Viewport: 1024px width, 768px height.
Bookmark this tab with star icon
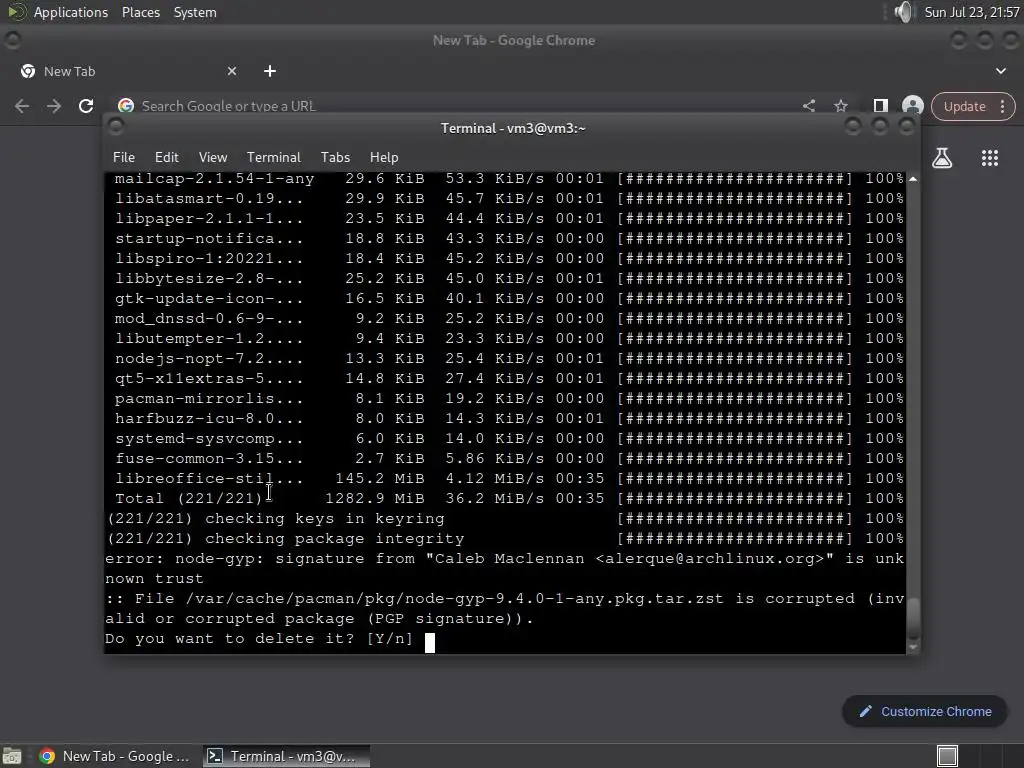pos(840,106)
